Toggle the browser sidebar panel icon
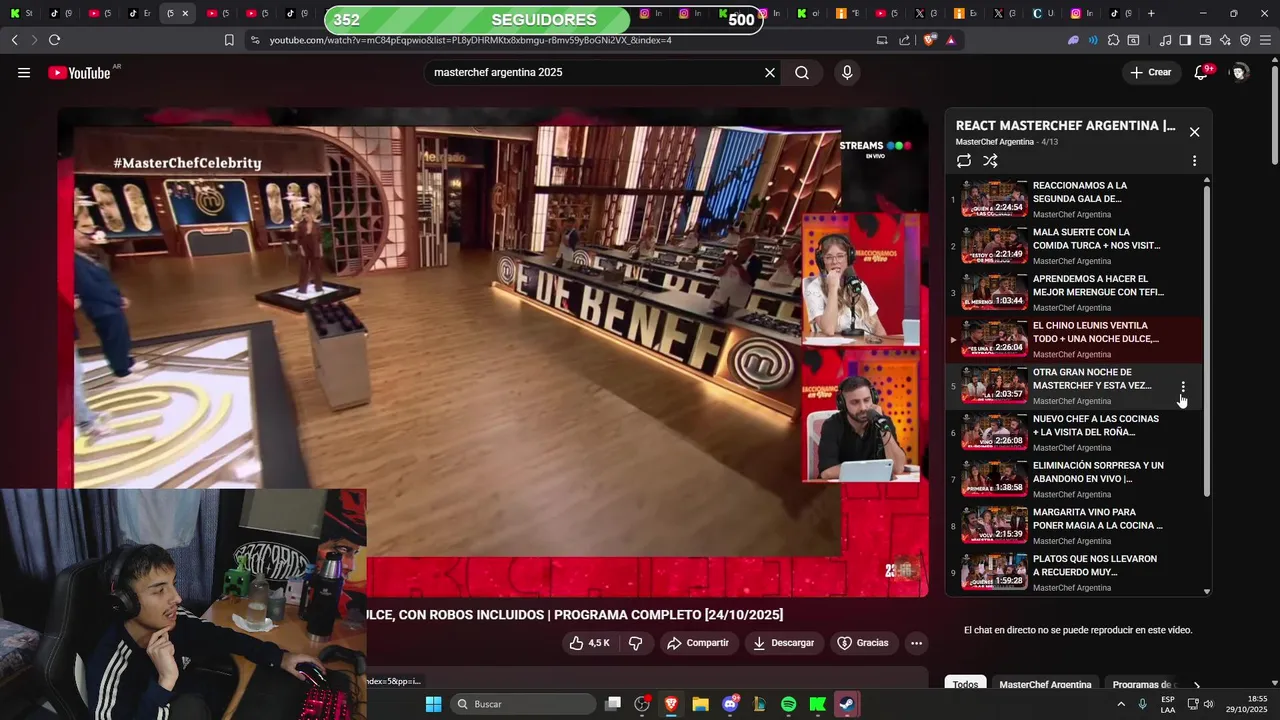Image resolution: width=1280 pixels, height=720 pixels. click(1185, 40)
